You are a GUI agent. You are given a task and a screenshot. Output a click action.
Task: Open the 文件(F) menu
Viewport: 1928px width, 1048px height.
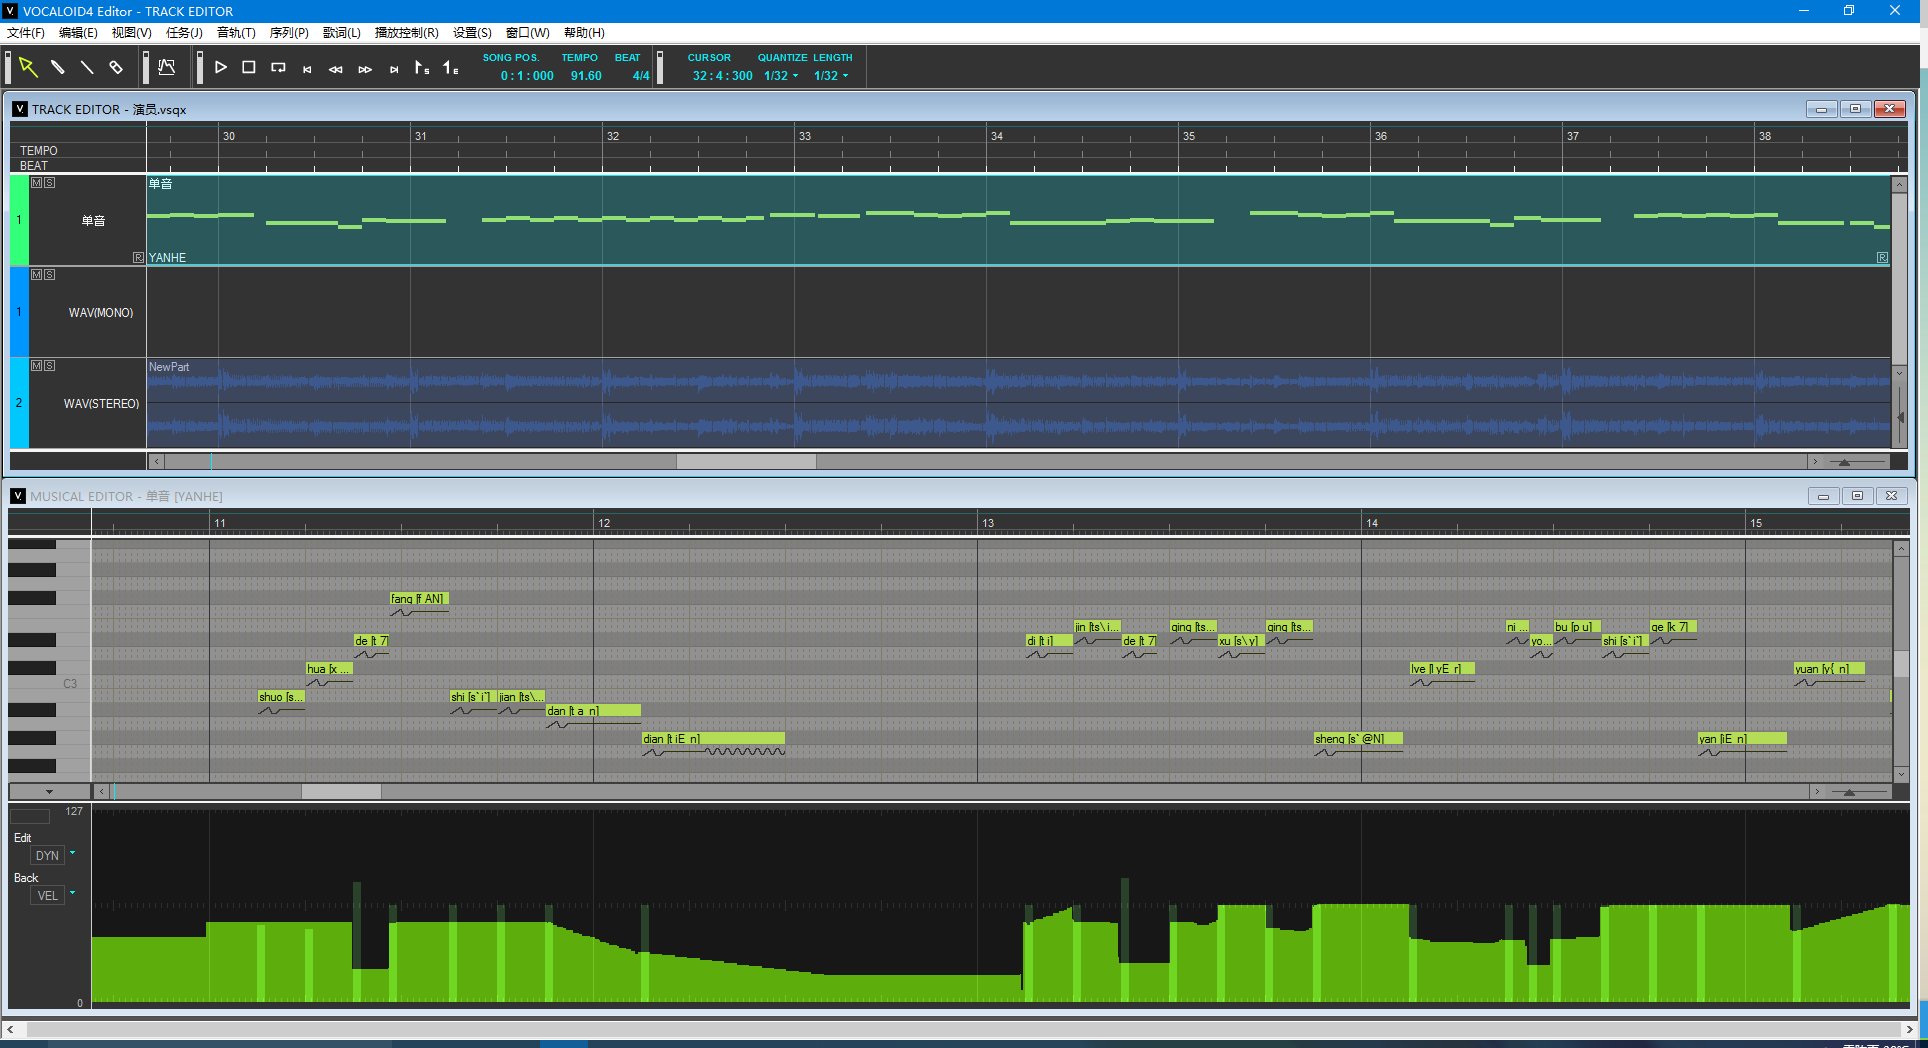(x=26, y=33)
